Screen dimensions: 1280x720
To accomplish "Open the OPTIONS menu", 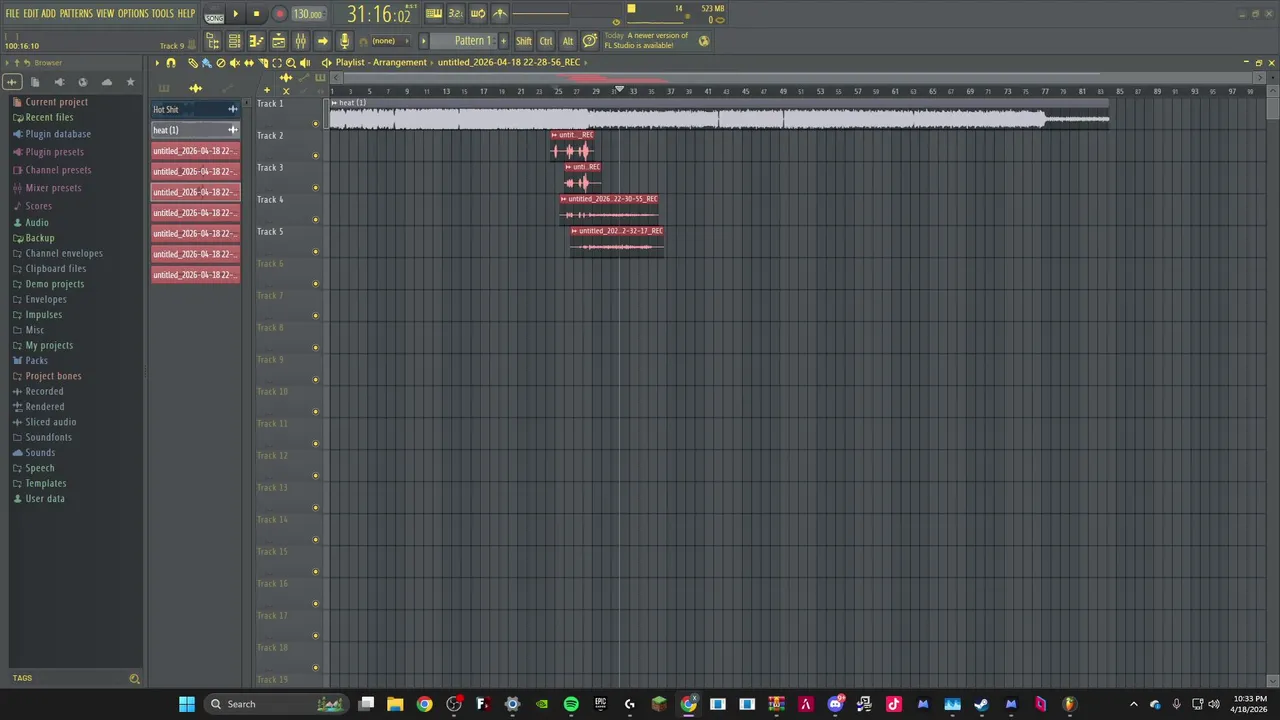I will pyautogui.click(x=133, y=13).
